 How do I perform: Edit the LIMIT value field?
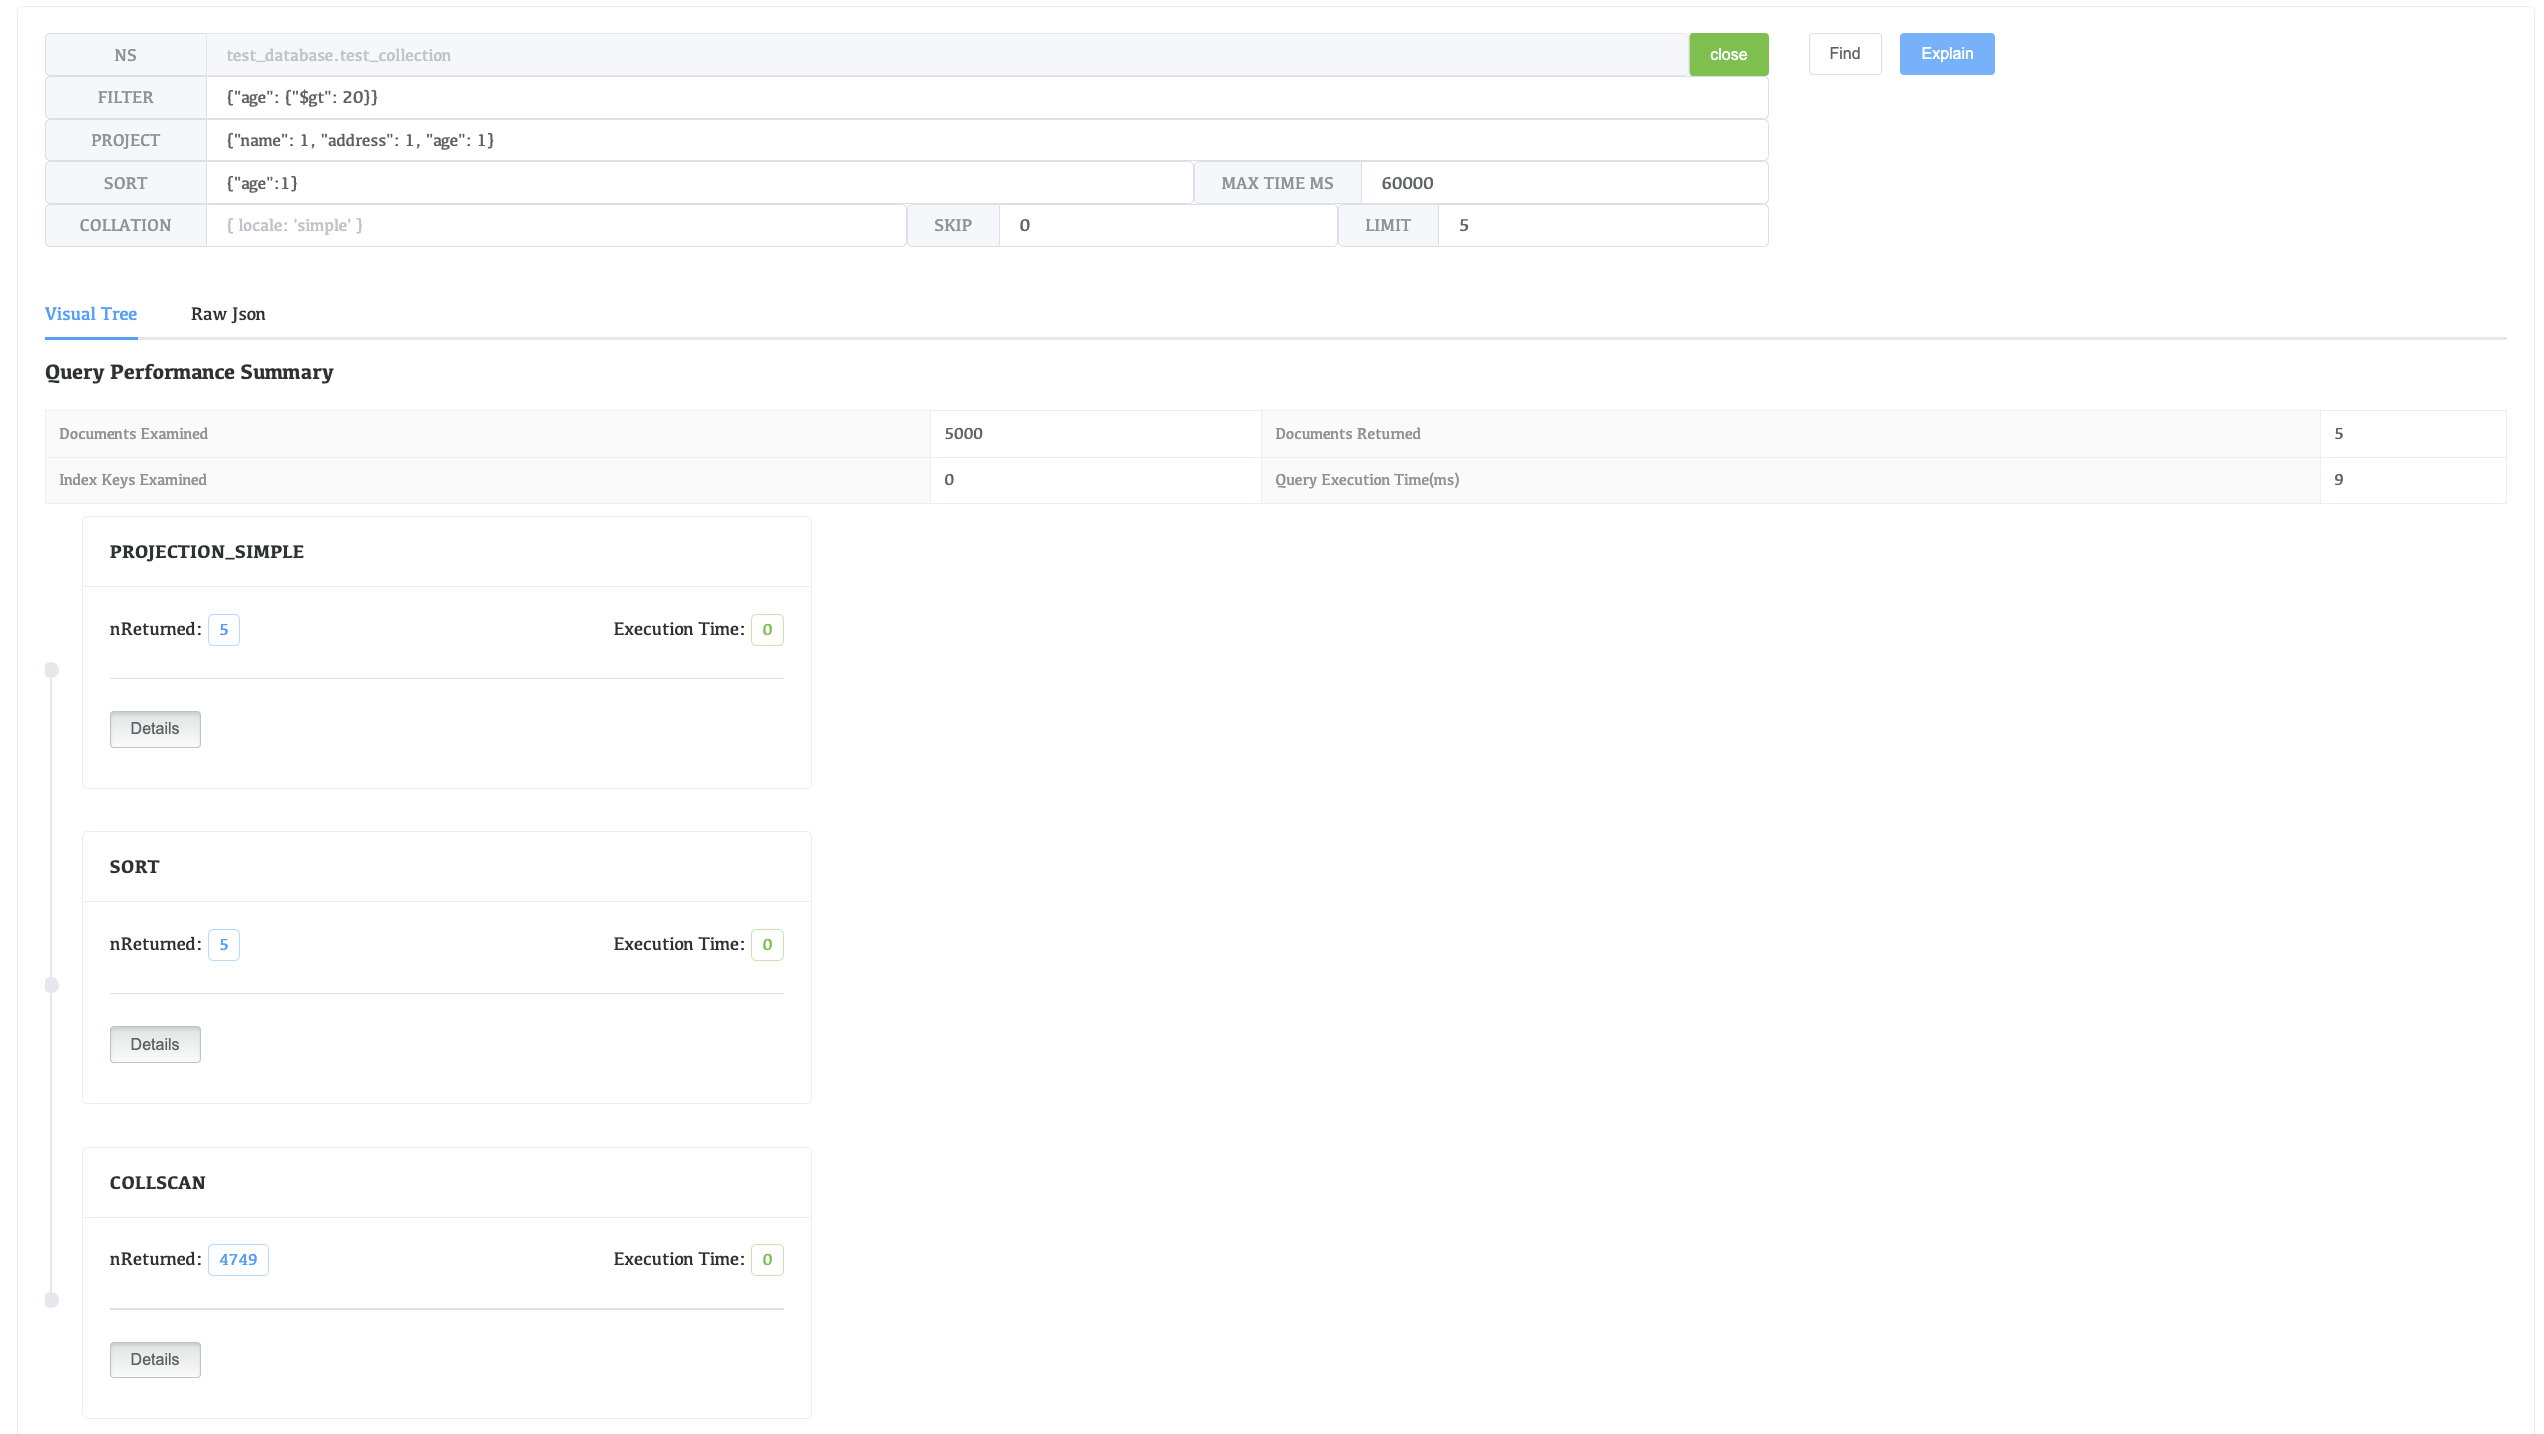pos(1600,225)
